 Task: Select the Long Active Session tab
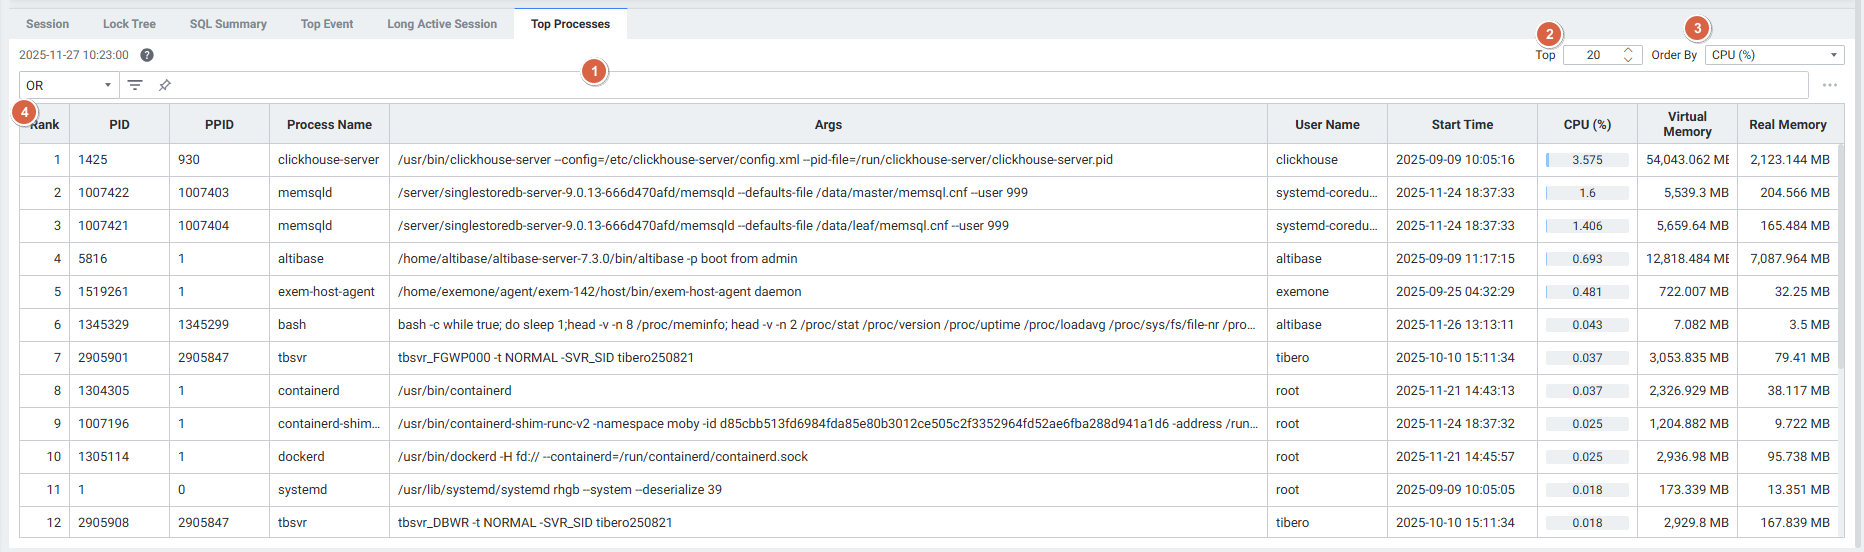(x=442, y=24)
